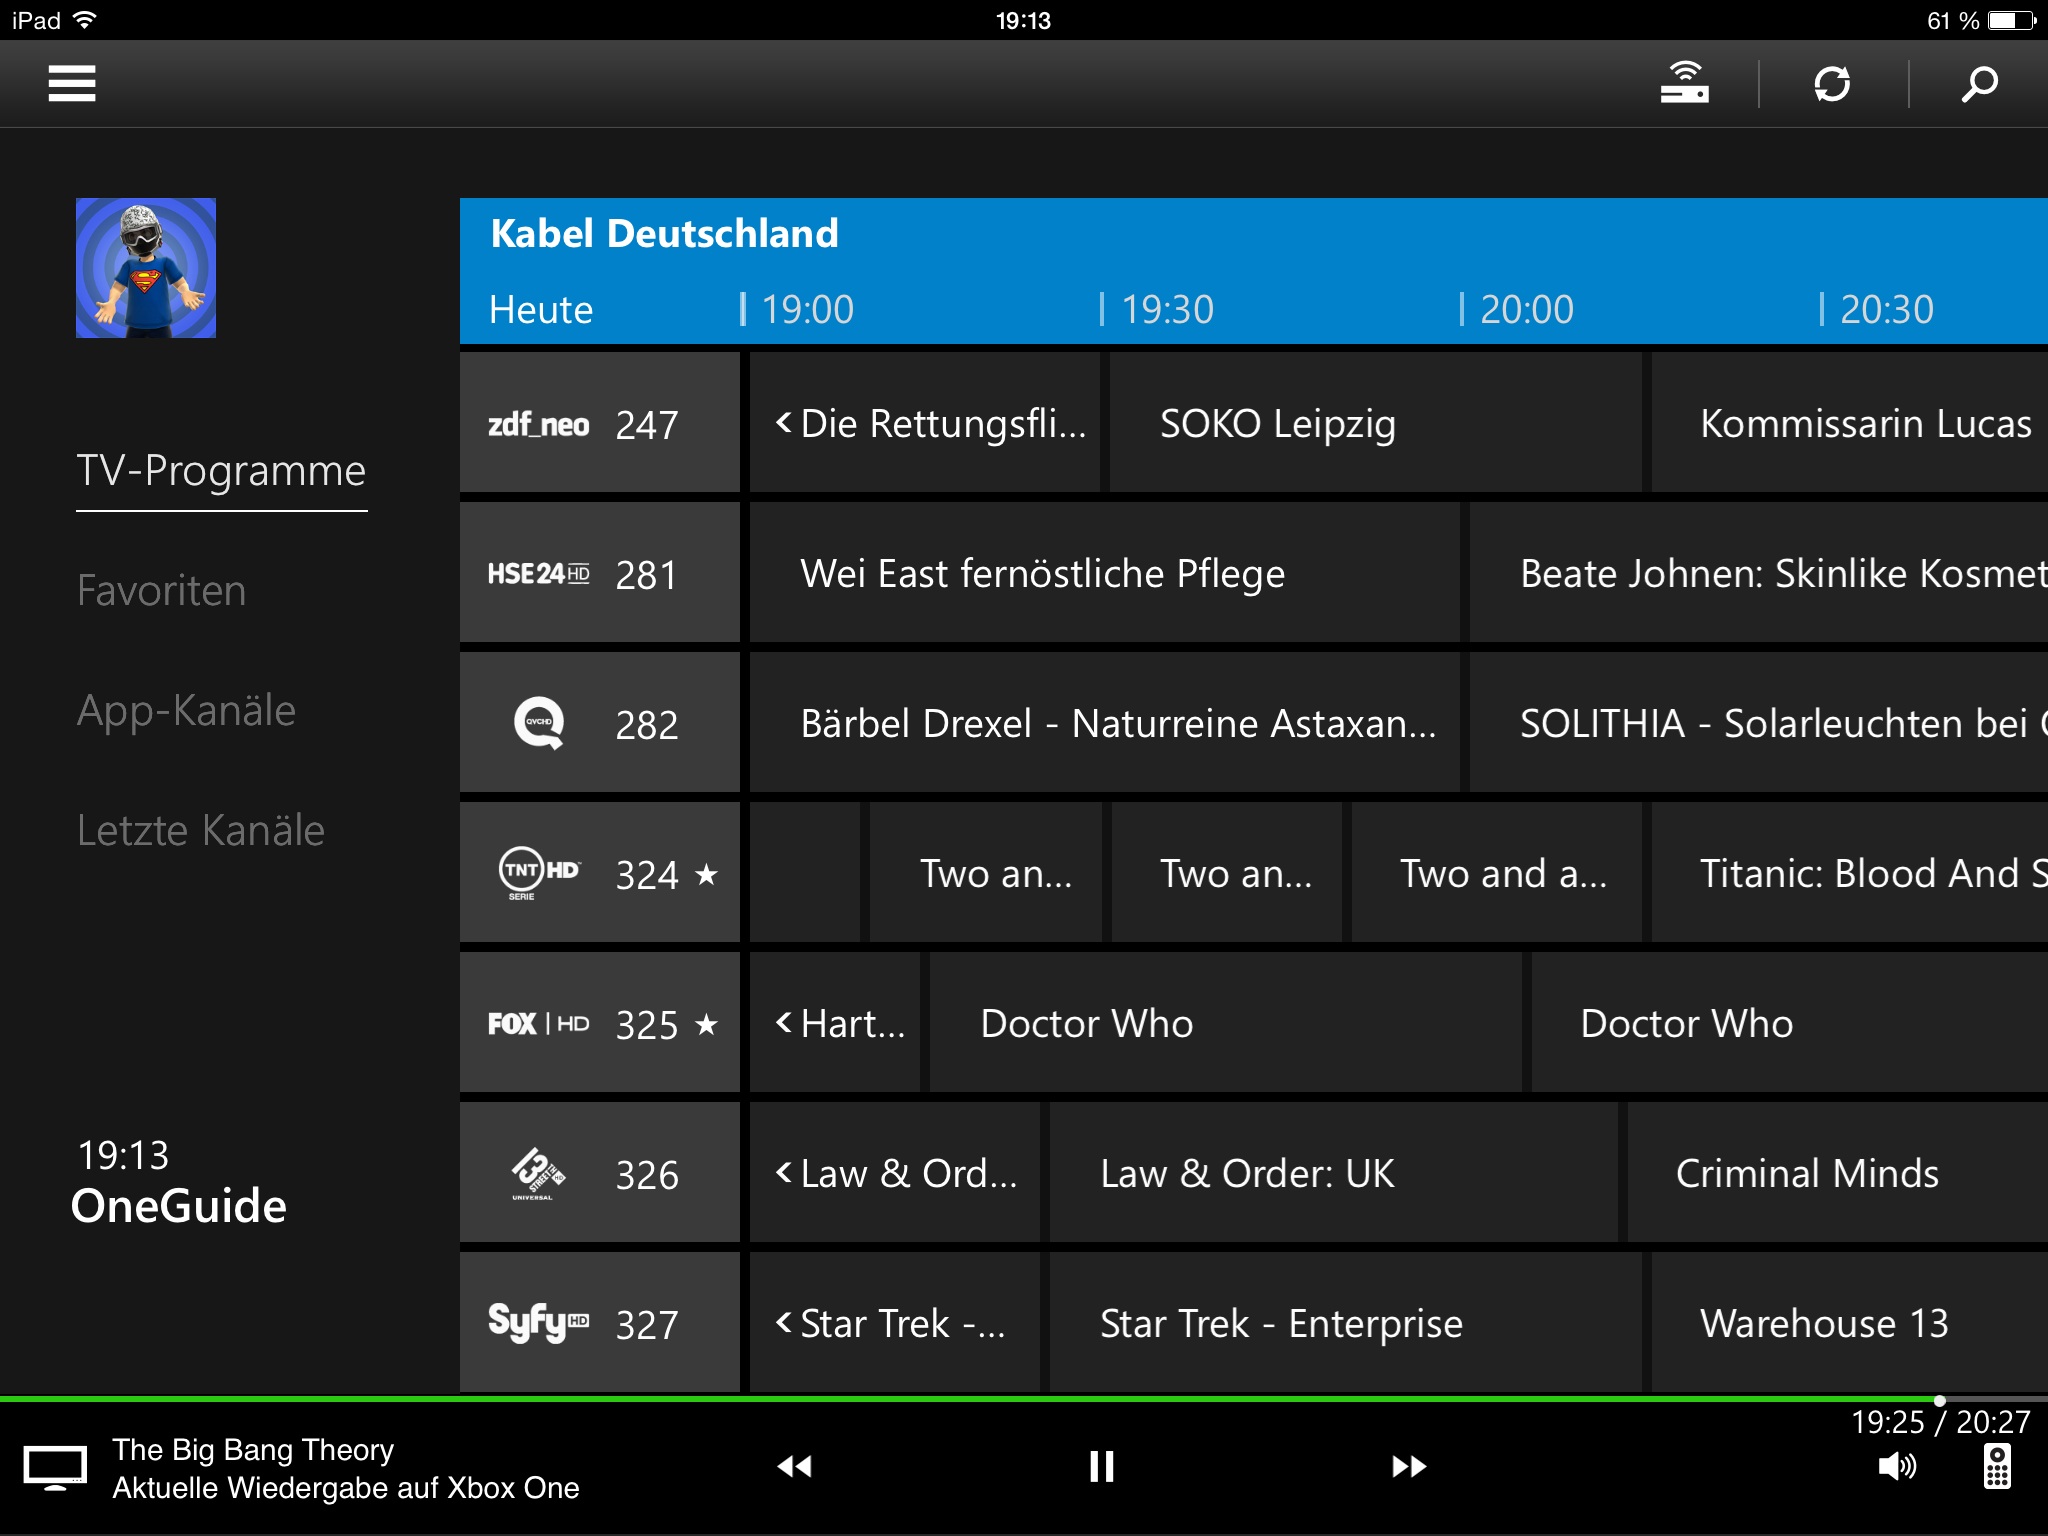The image size is (2048, 1536).
Task: Select the HSE24 HD channel 281
Action: click(600, 573)
